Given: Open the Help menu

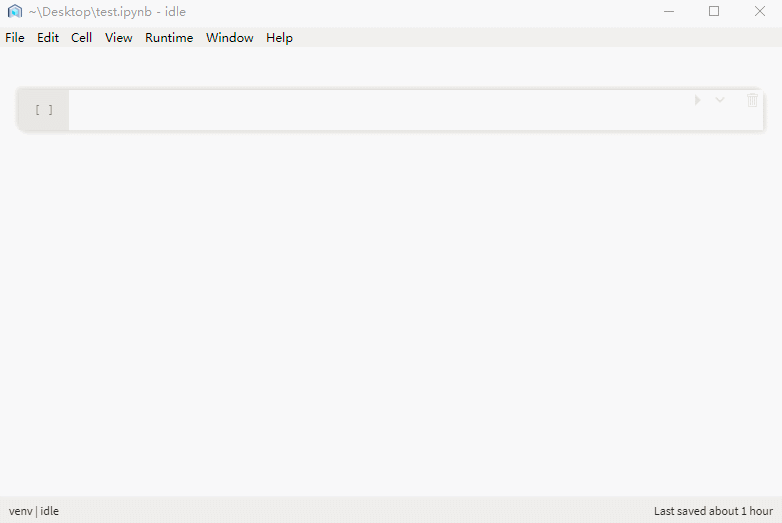Looking at the screenshot, I should [279, 38].
